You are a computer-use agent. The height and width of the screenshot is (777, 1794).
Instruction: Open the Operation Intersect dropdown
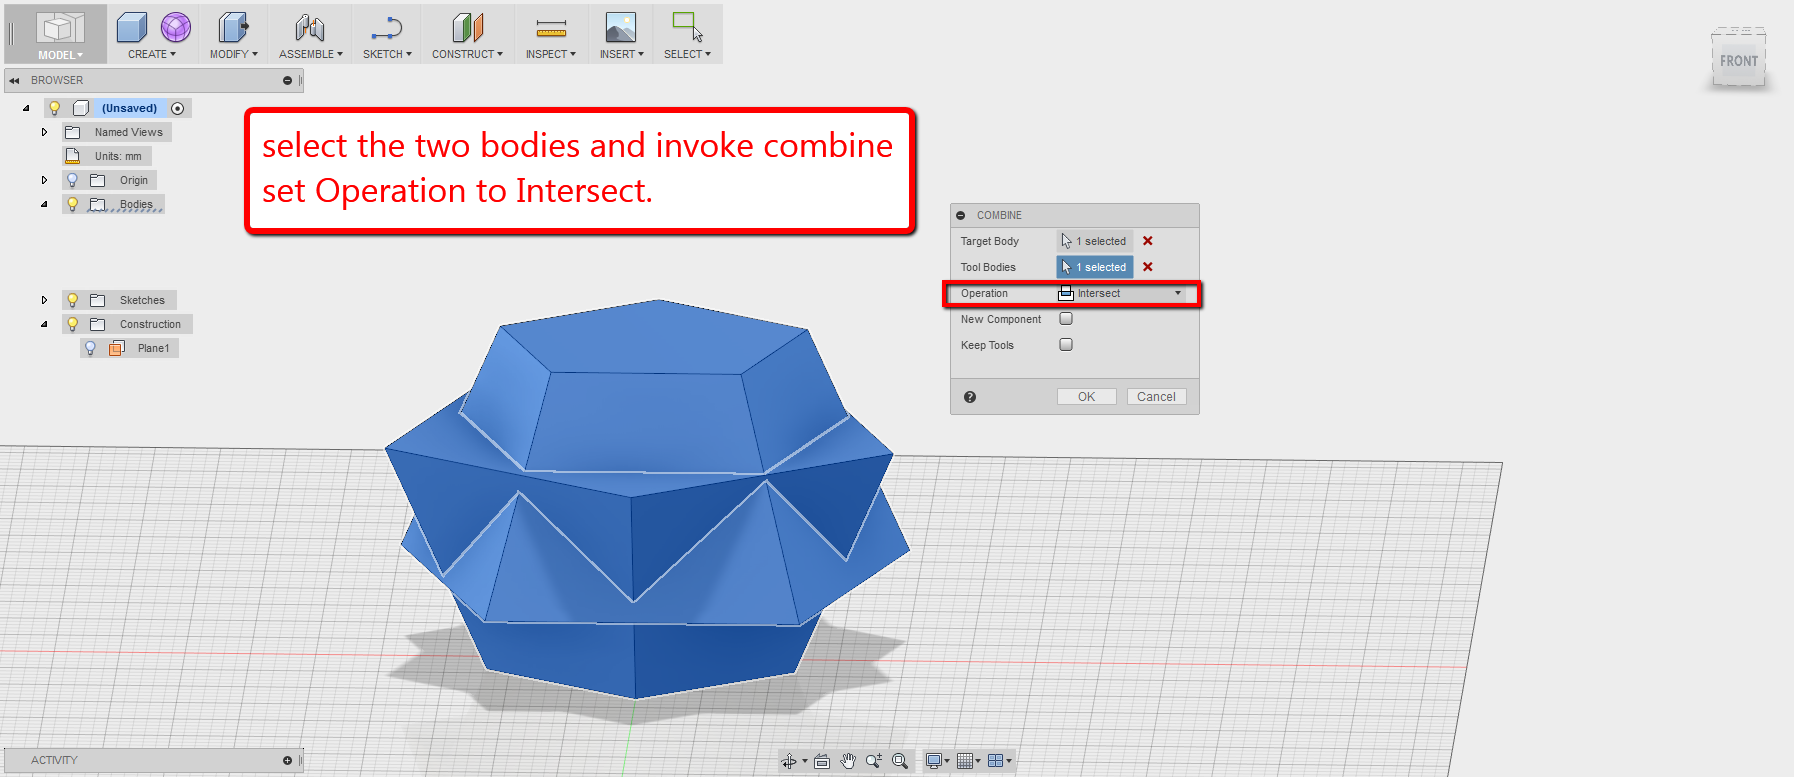1121,293
